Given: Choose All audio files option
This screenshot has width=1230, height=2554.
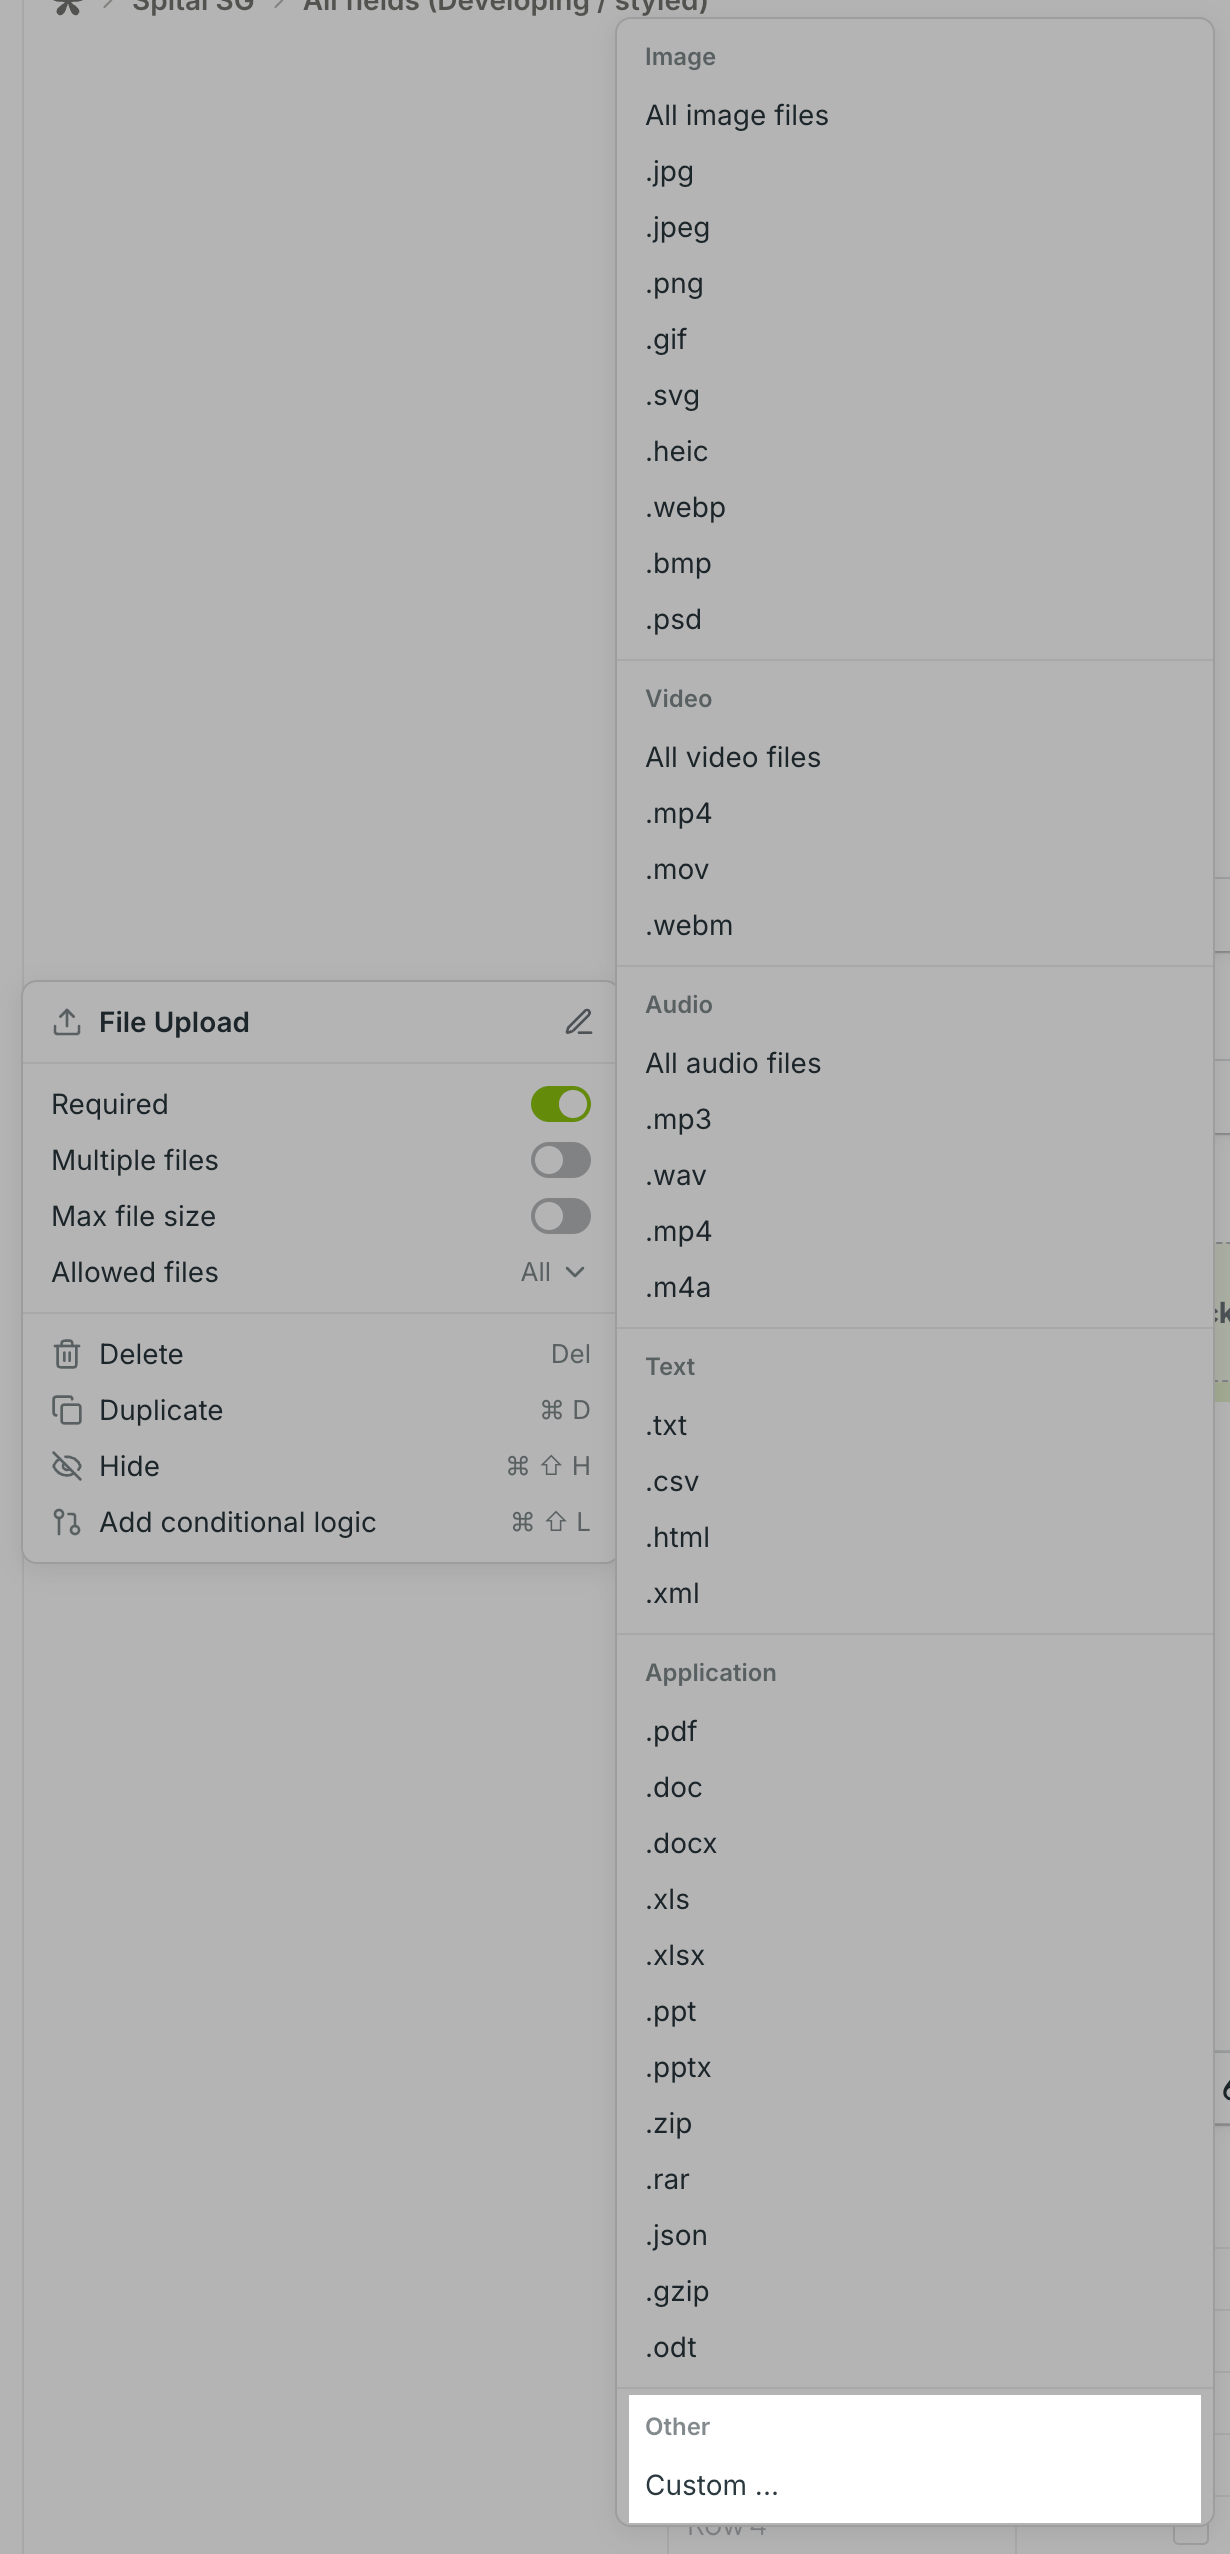Looking at the screenshot, I should [914, 1063].
